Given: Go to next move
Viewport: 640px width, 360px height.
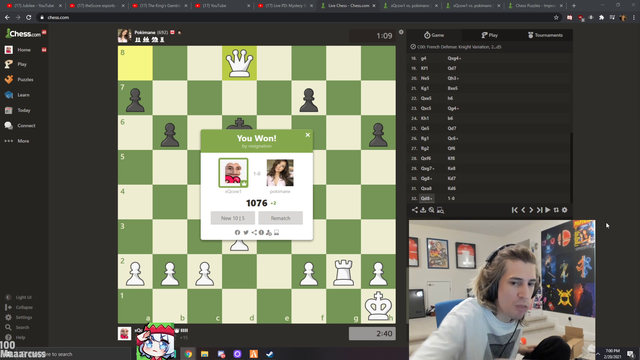Looking at the screenshot, I should coord(531,210).
